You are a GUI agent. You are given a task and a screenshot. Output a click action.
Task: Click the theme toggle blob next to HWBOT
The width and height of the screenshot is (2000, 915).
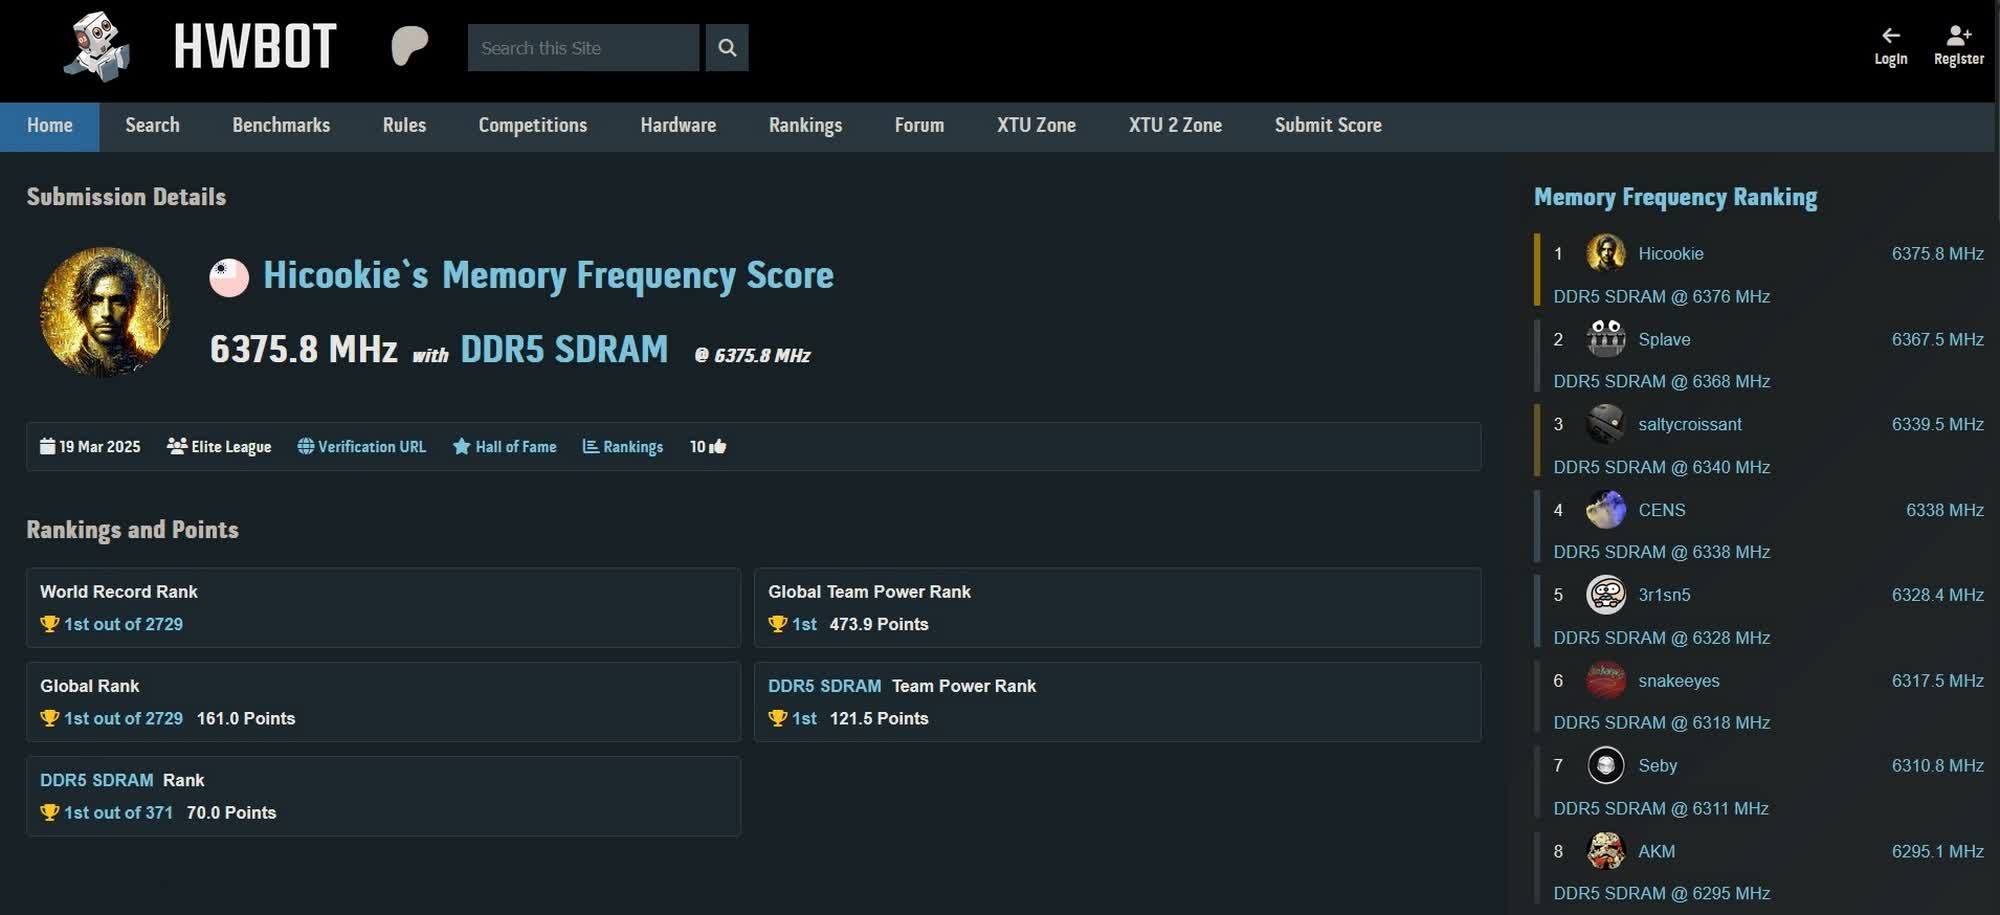click(409, 46)
